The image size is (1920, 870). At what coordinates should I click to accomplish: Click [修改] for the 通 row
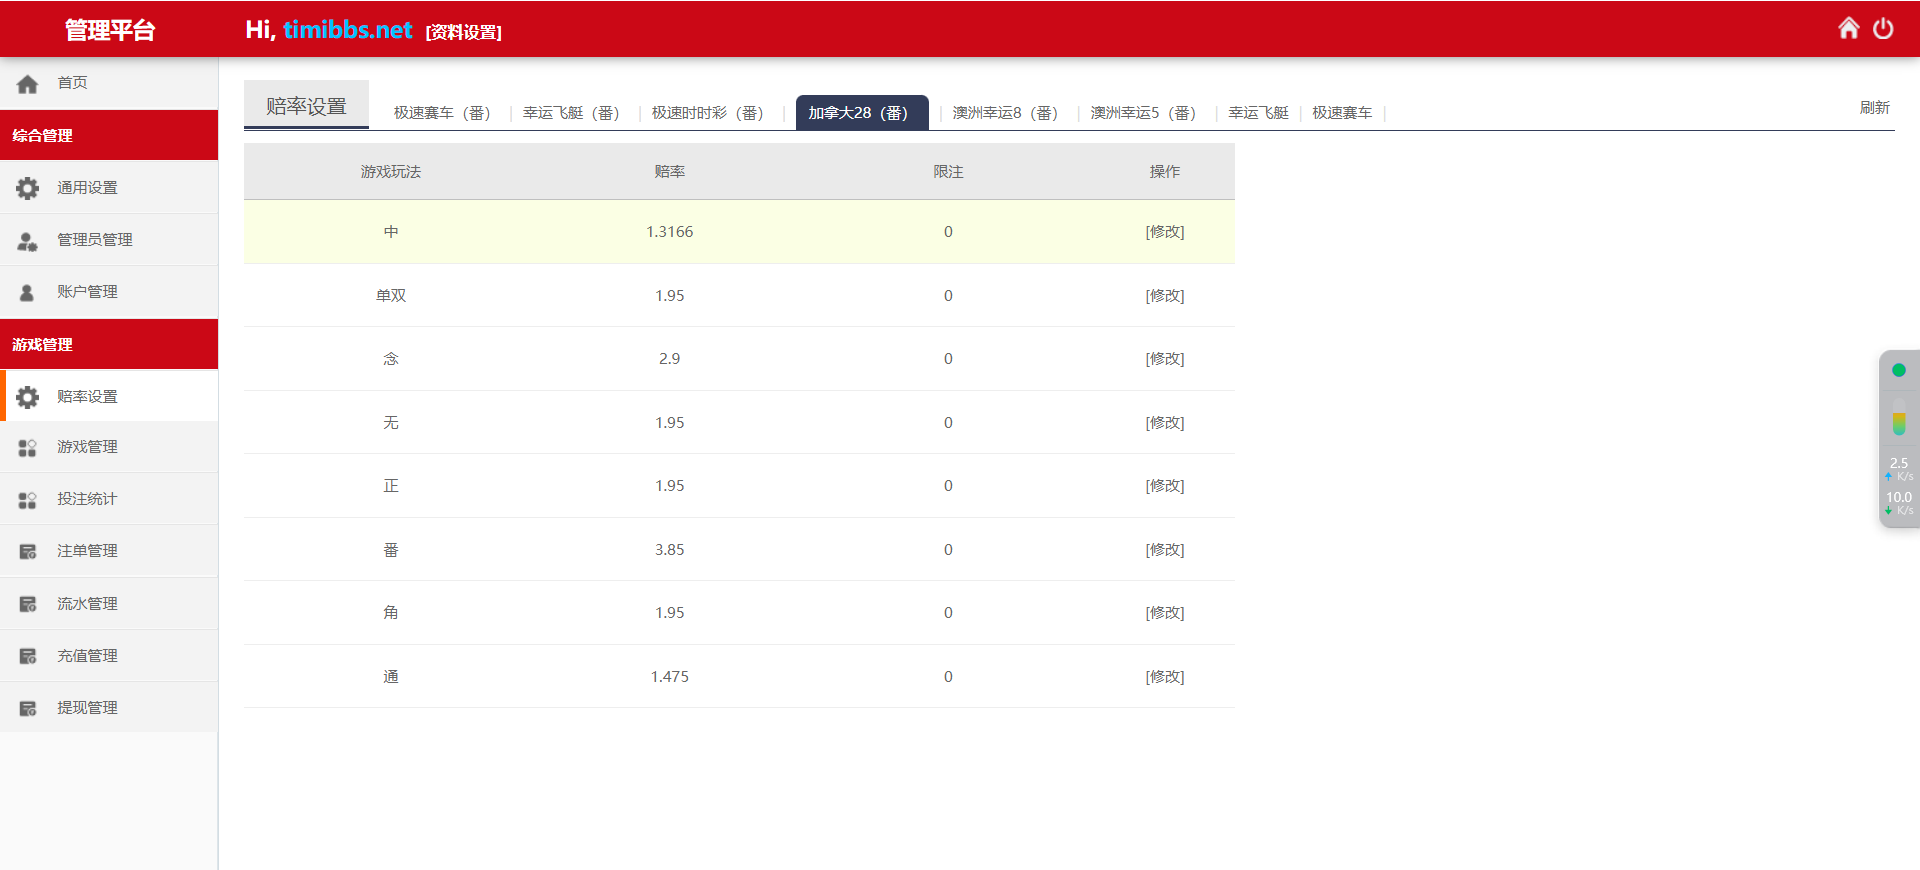(1165, 677)
